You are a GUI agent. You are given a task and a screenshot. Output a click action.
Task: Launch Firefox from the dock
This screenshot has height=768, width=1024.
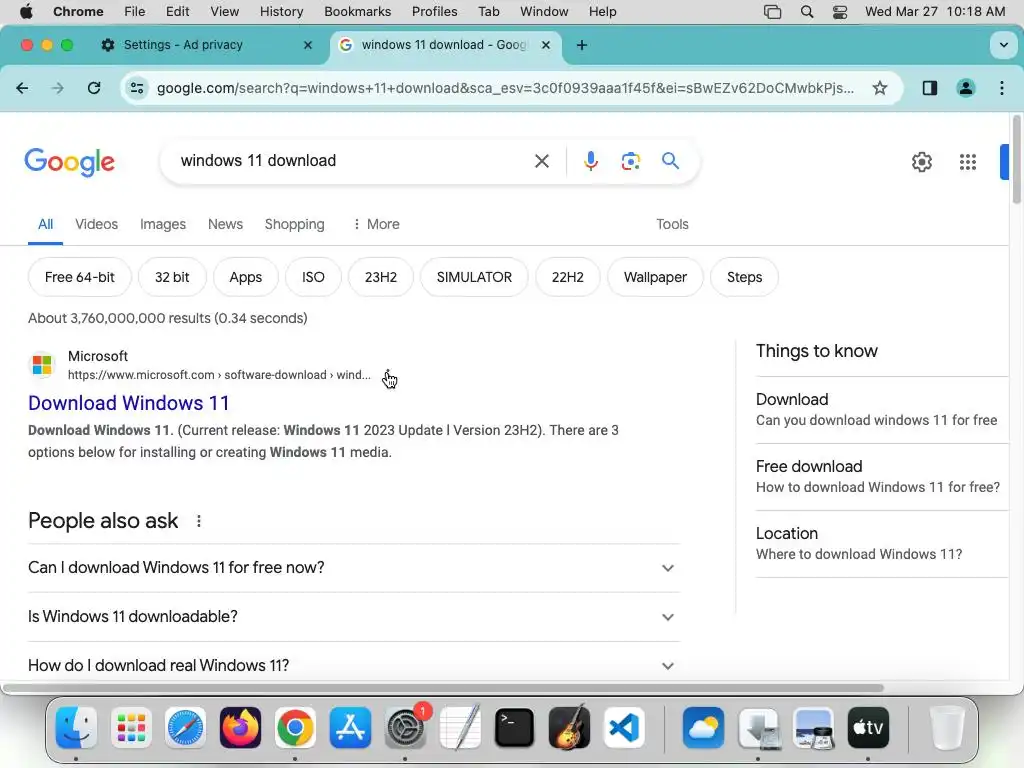coord(240,728)
